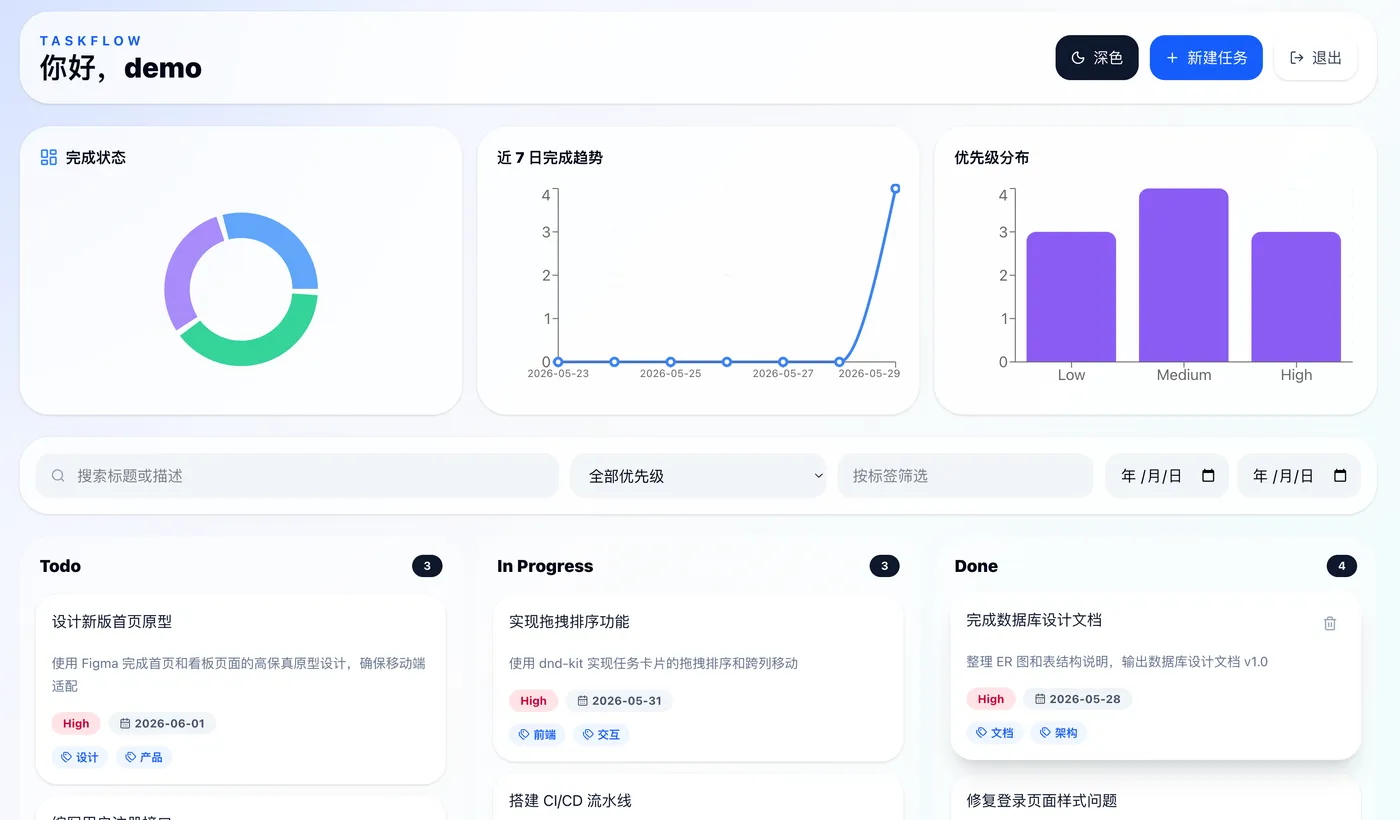Open the 设计新版首页原型 task card
This screenshot has height=820, width=1400.
pos(240,689)
